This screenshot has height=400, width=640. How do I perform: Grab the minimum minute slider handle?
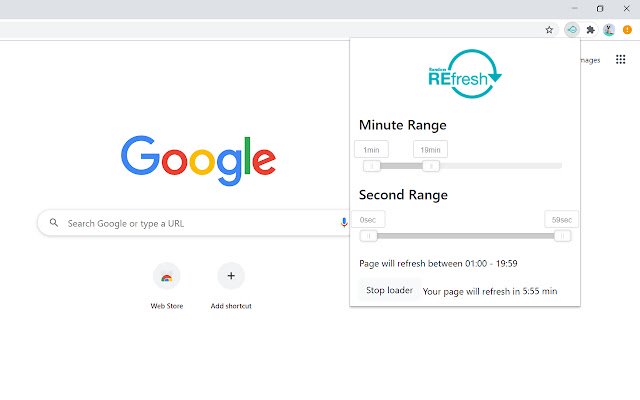(372, 166)
